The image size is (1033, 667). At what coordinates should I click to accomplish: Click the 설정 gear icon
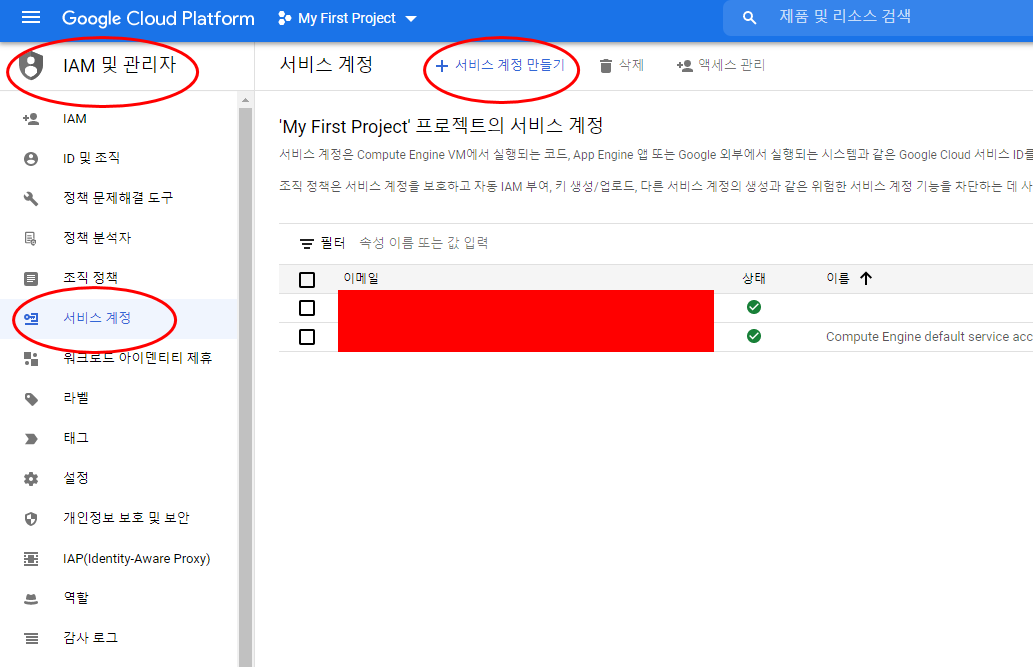(x=31, y=479)
